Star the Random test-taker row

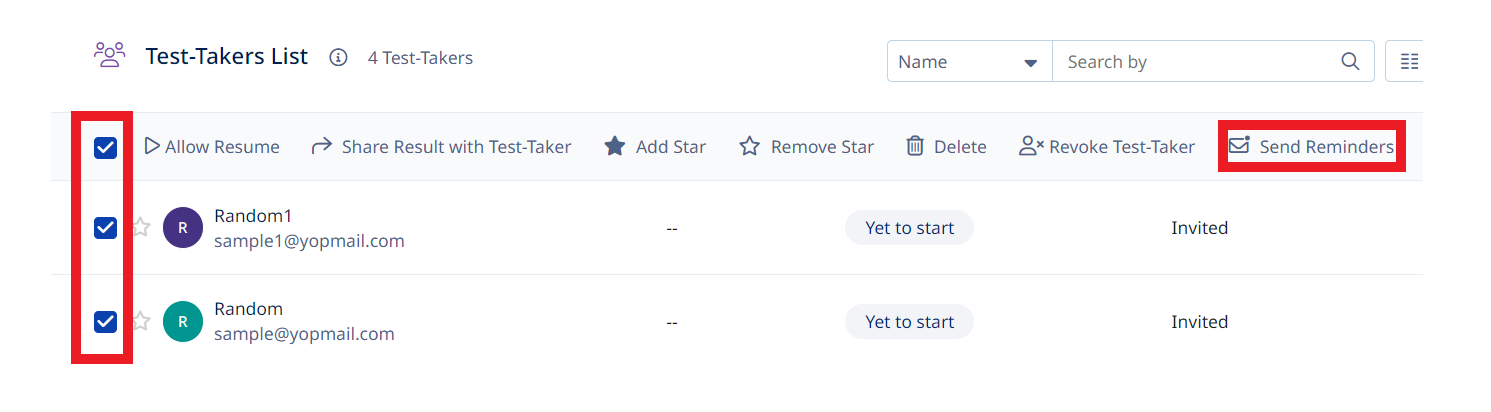(x=141, y=322)
